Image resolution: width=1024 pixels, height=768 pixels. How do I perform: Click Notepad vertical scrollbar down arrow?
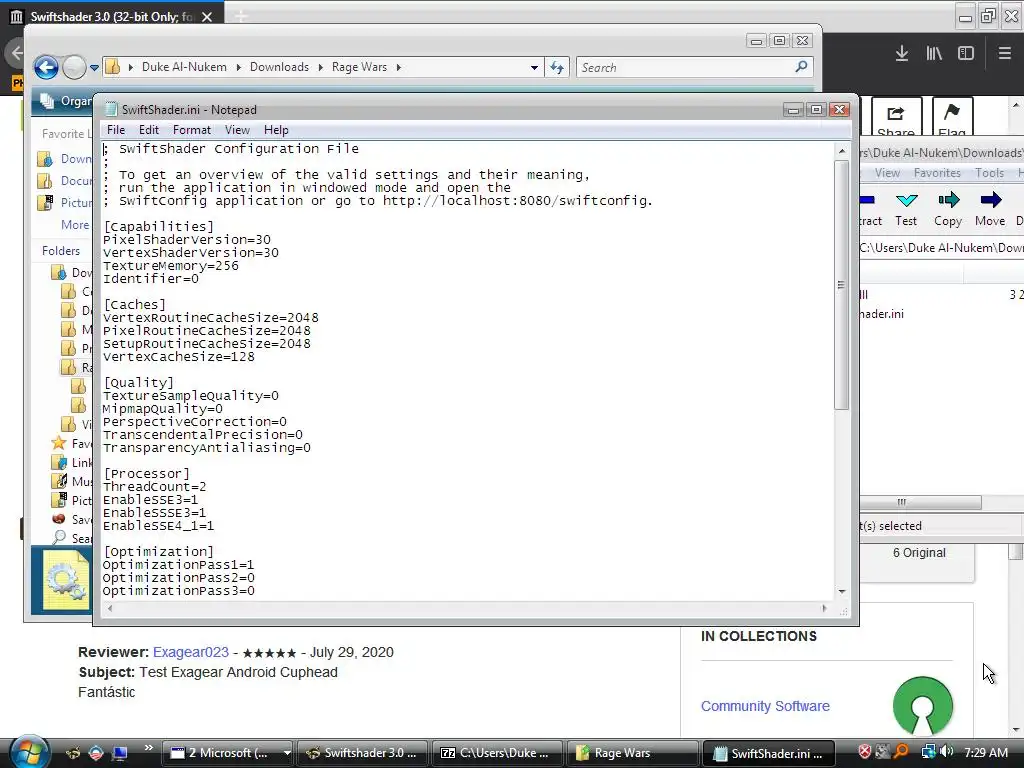click(842, 591)
